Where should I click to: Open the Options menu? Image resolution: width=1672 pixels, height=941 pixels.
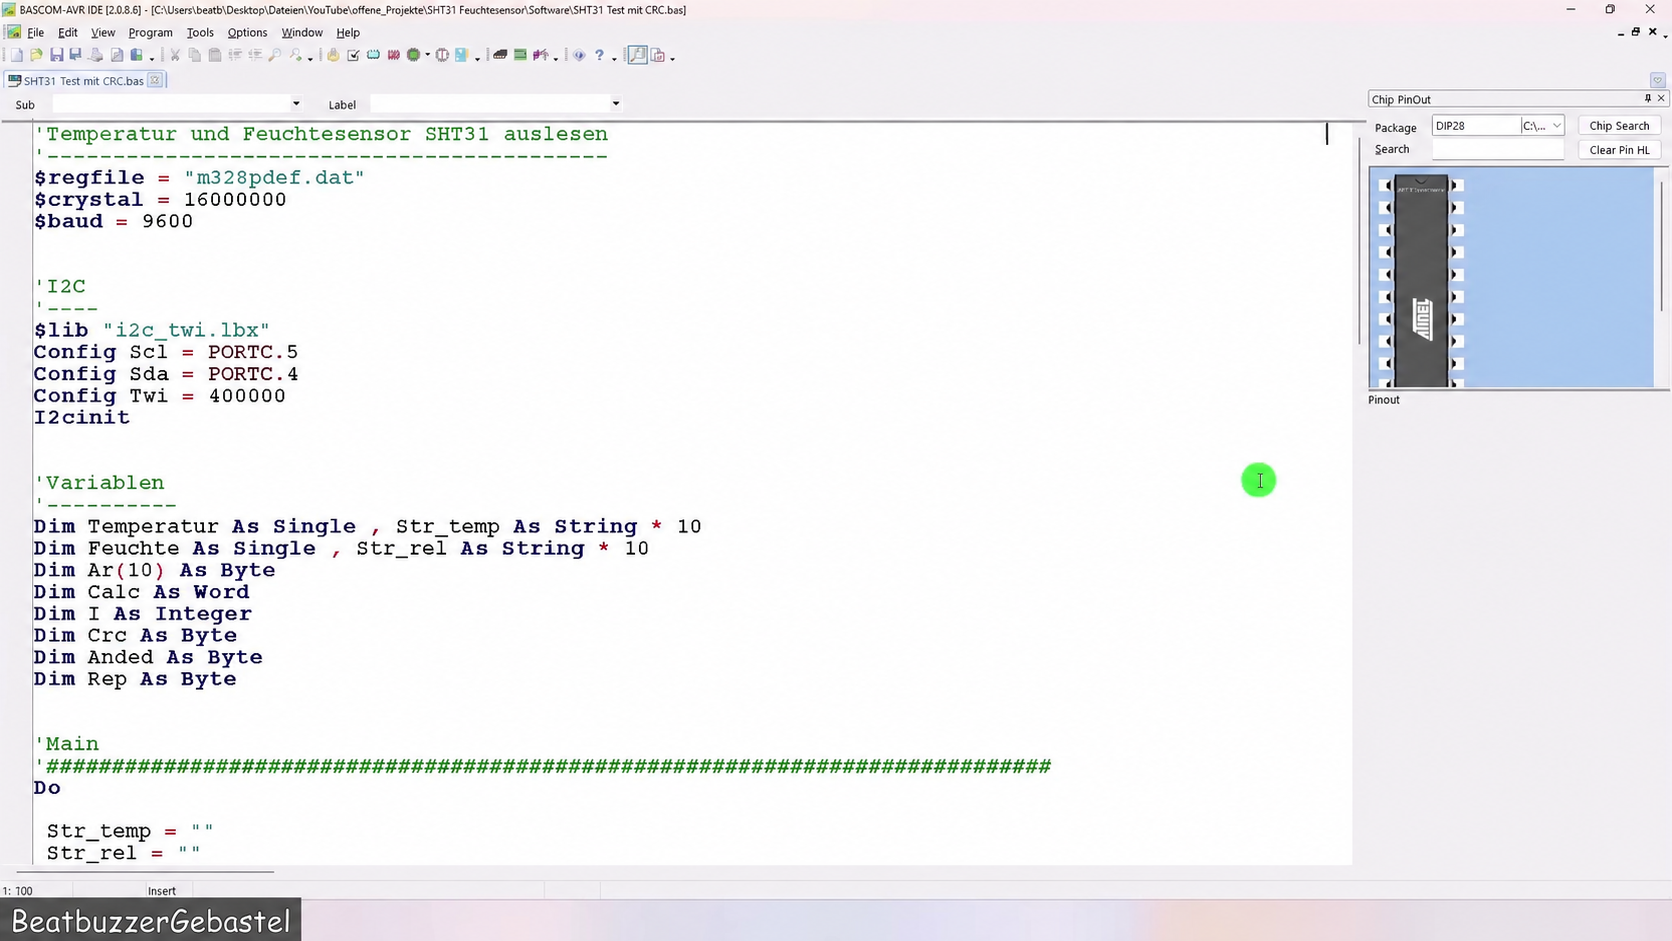point(247,32)
